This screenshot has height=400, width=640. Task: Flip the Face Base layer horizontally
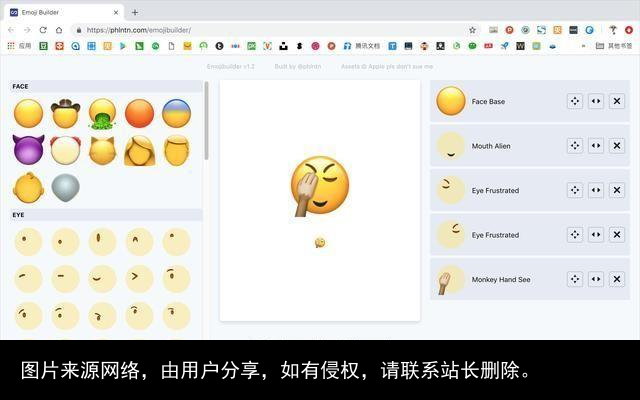click(x=596, y=101)
